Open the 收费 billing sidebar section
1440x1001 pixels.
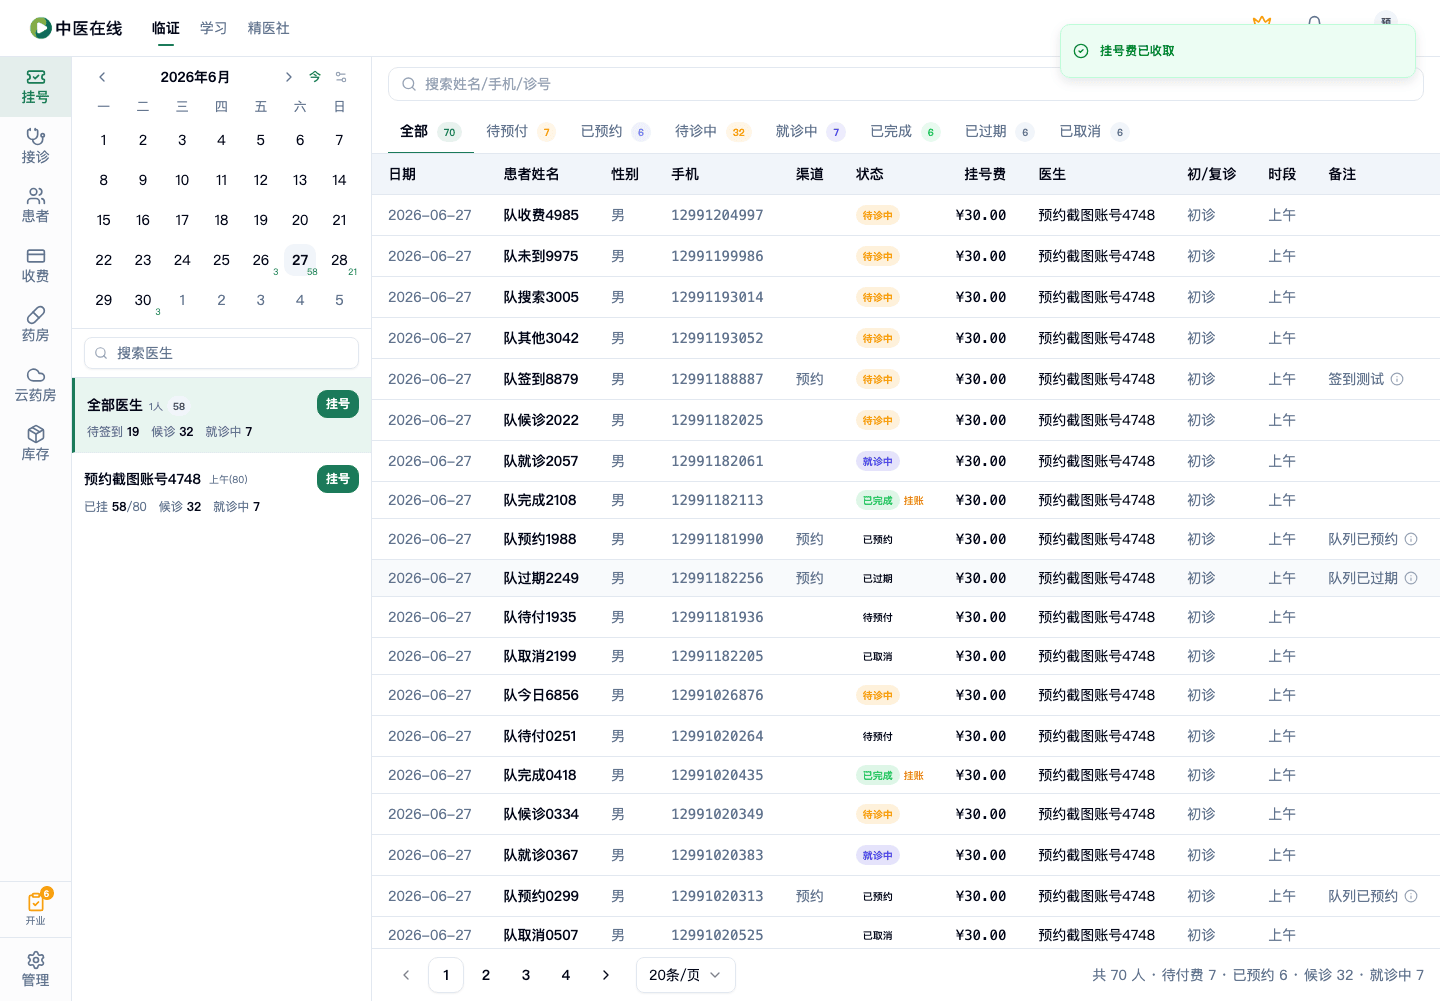point(35,265)
